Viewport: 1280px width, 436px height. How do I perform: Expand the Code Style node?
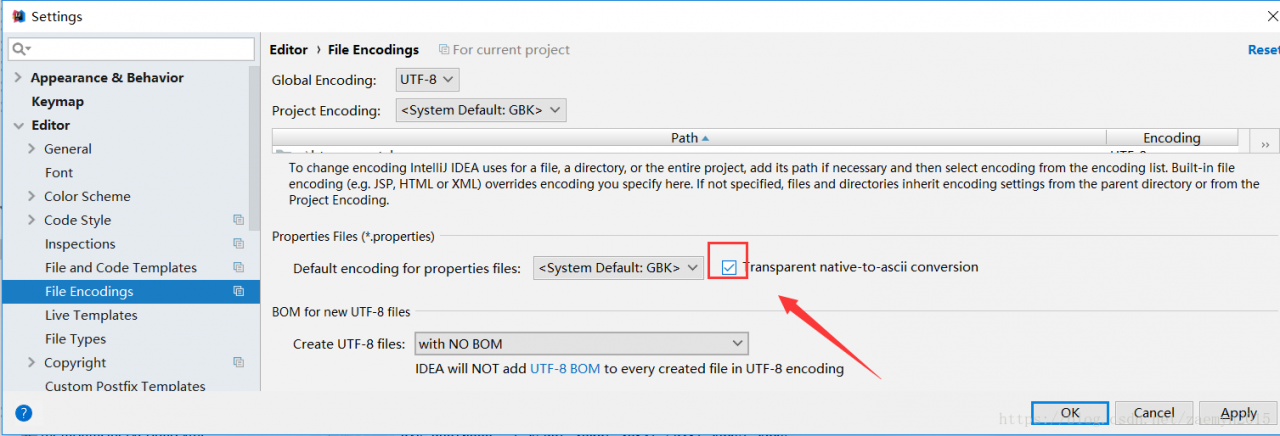tap(32, 221)
